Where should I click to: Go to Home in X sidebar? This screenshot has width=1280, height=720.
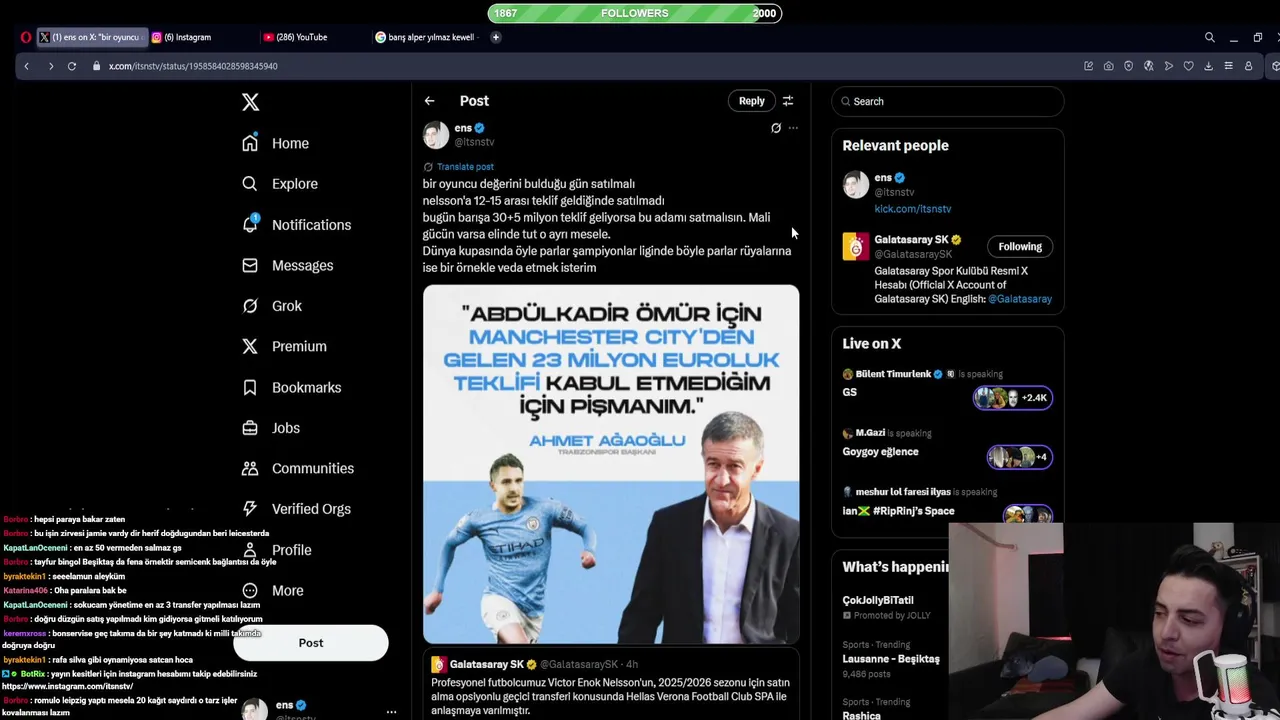(x=276, y=143)
